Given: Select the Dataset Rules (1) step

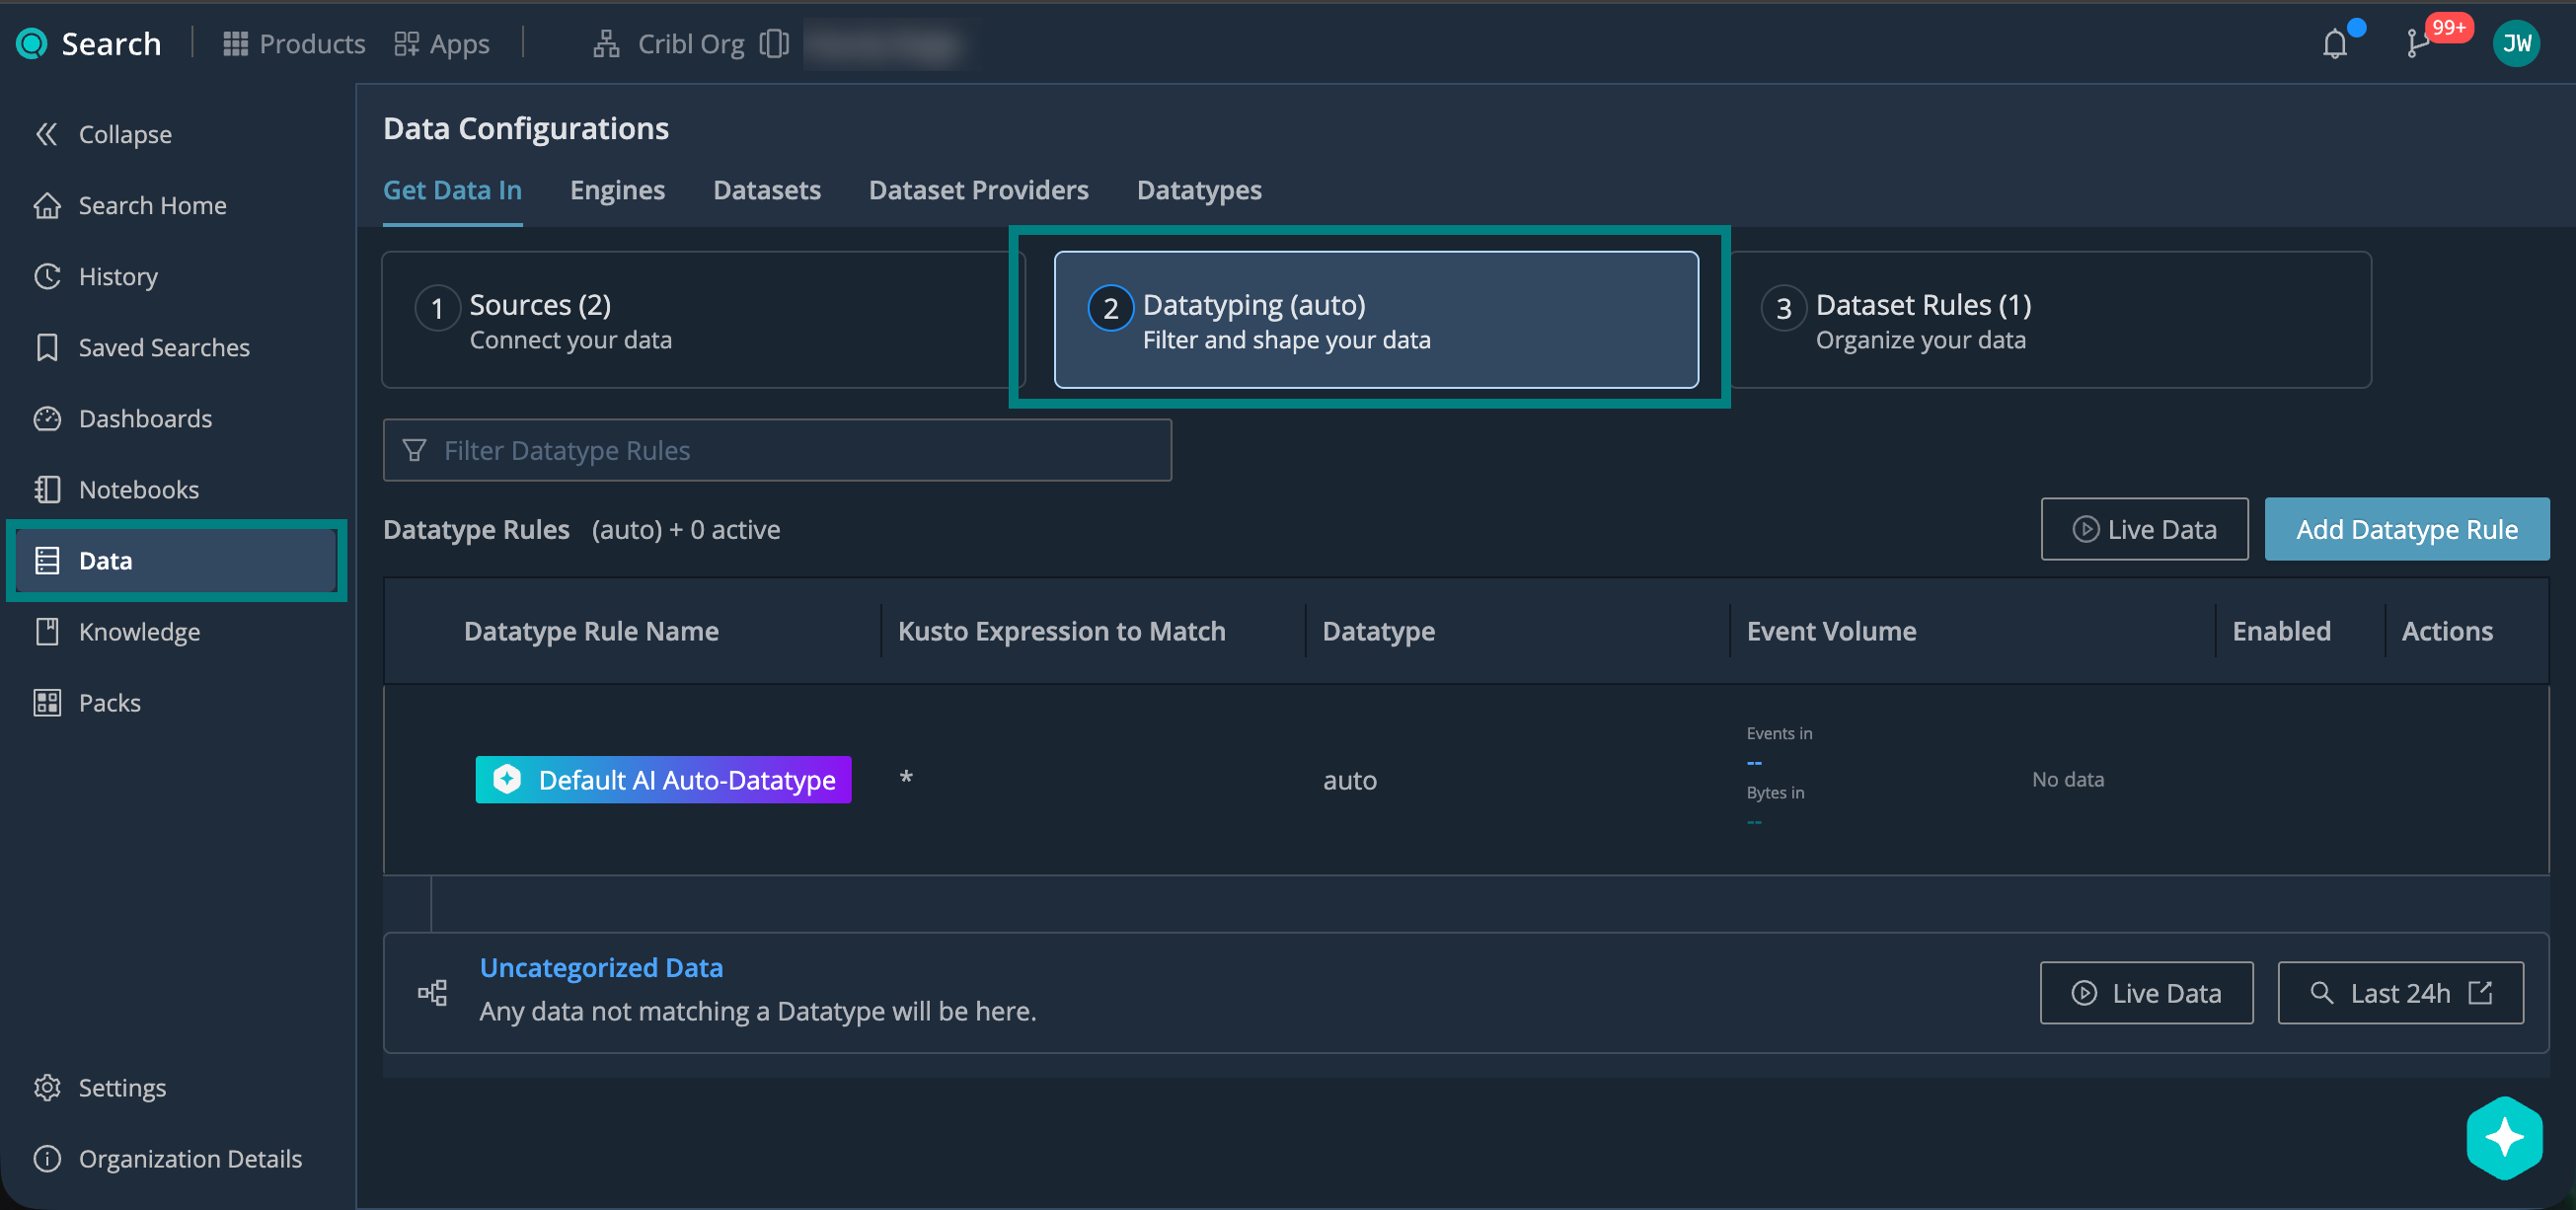Looking at the screenshot, I should tap(2050, 320).
